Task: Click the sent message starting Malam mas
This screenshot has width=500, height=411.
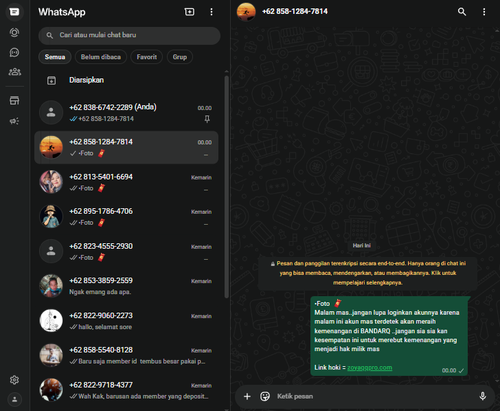Action: (x=389, y=336)
